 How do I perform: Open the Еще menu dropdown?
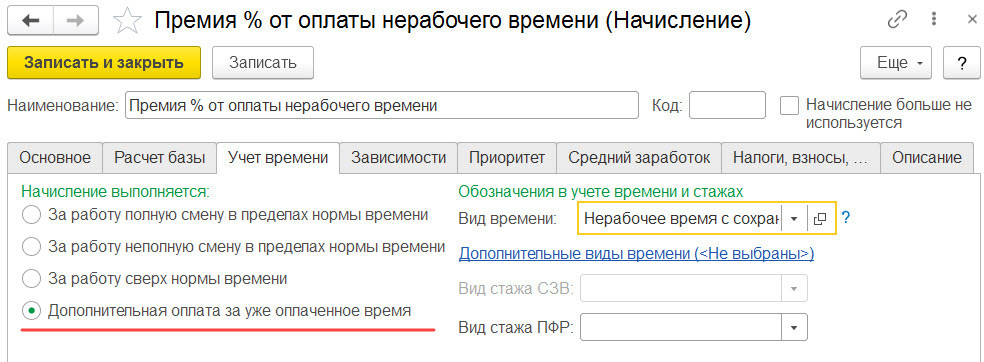coord(896,63)
